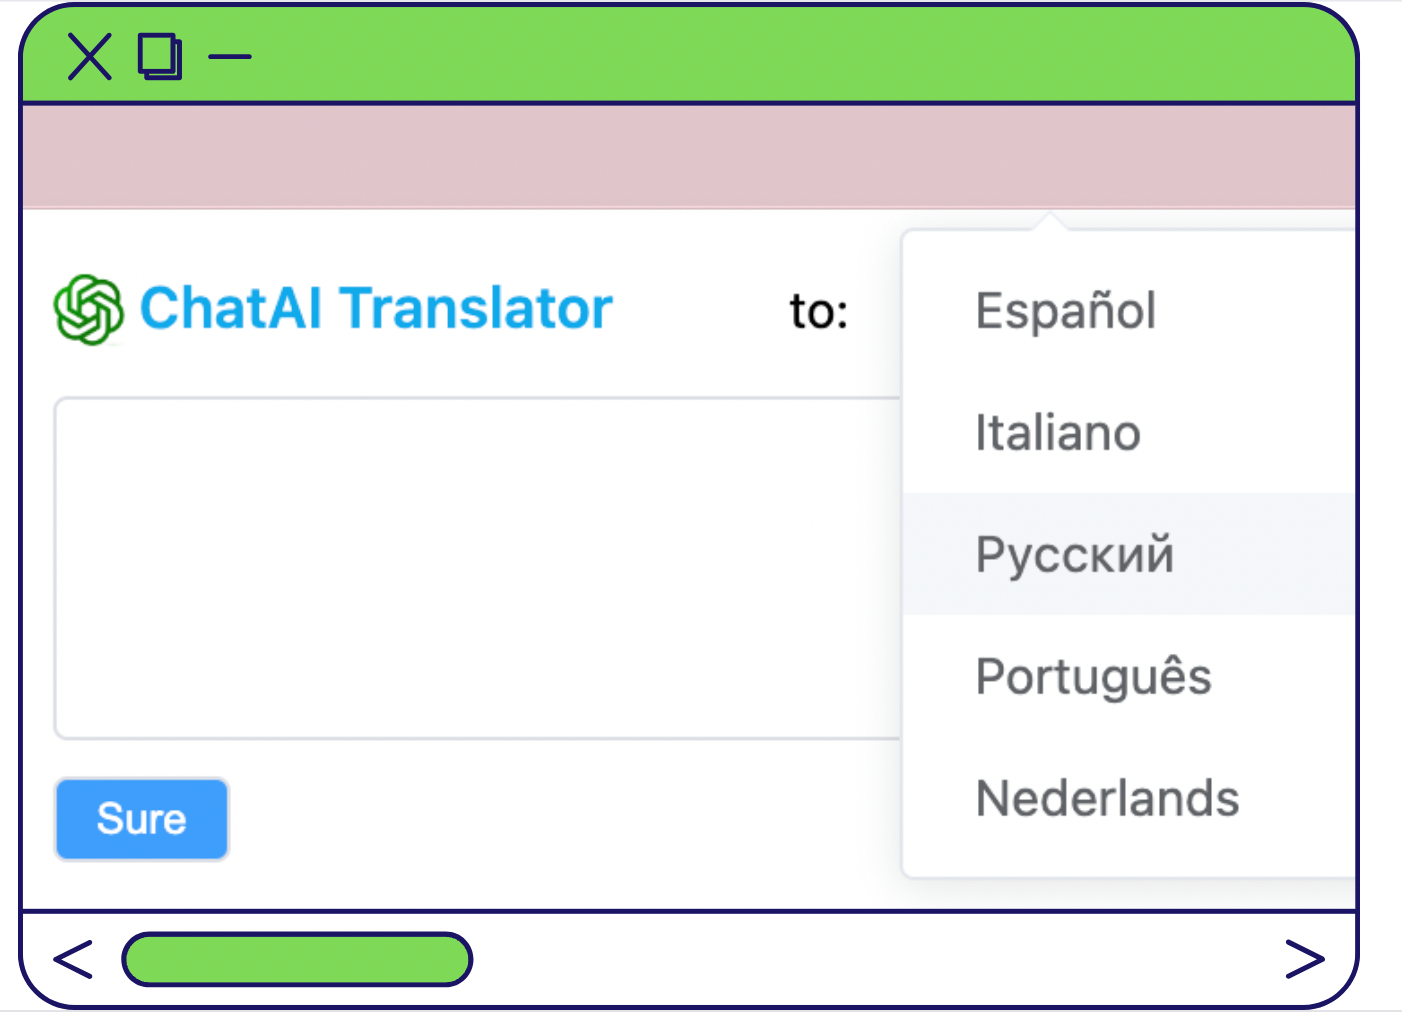Click the empty scrollbar track area

870,959
